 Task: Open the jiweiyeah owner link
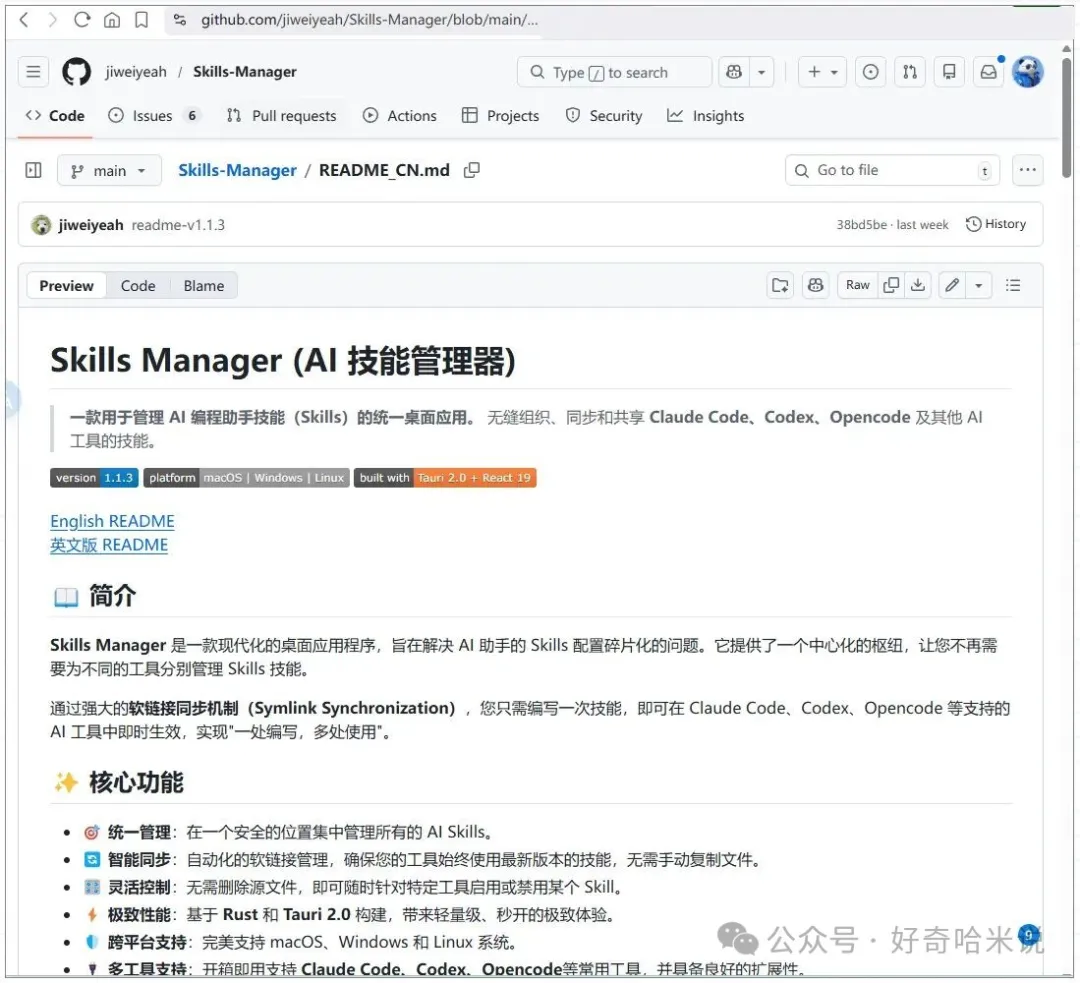pyautogui.click(x=136, y=72)
